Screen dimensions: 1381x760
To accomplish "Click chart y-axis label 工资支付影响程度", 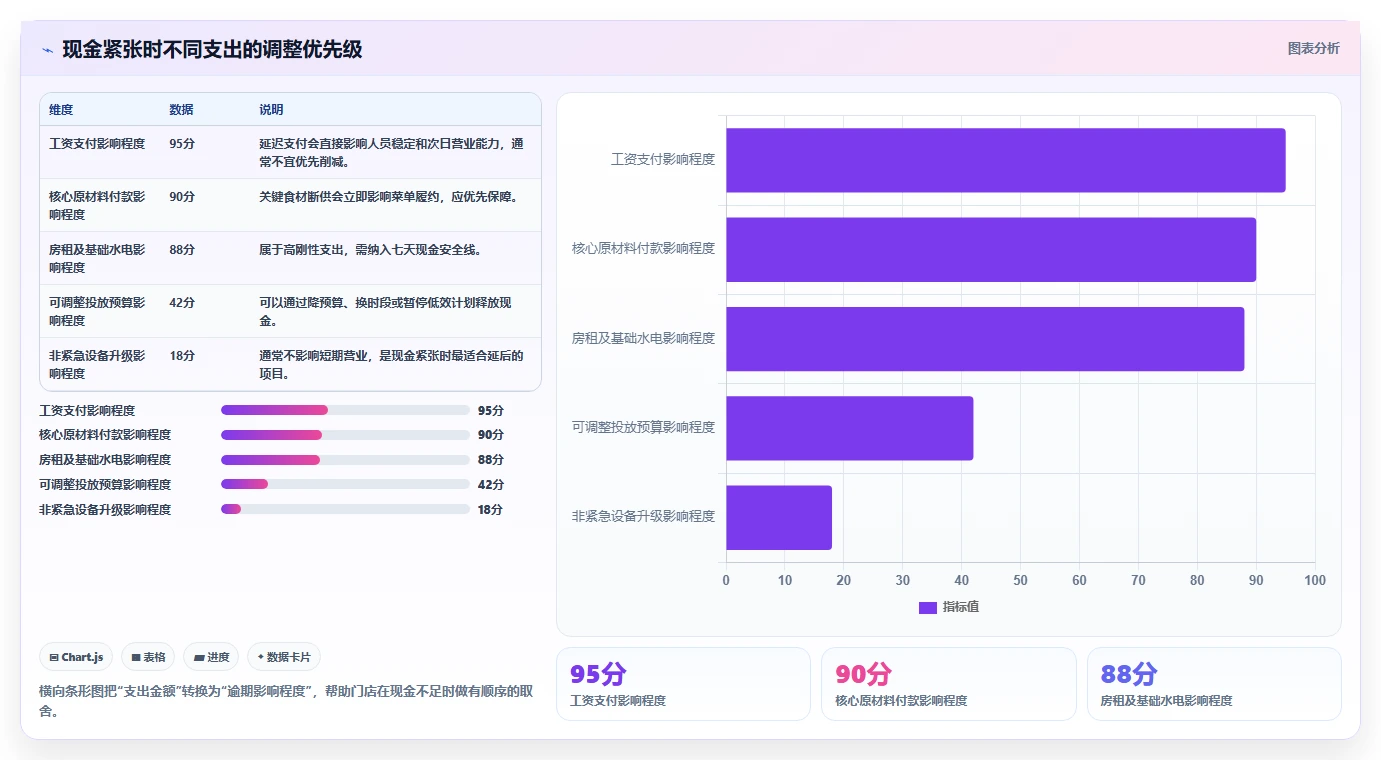I will tap(663, 159).
